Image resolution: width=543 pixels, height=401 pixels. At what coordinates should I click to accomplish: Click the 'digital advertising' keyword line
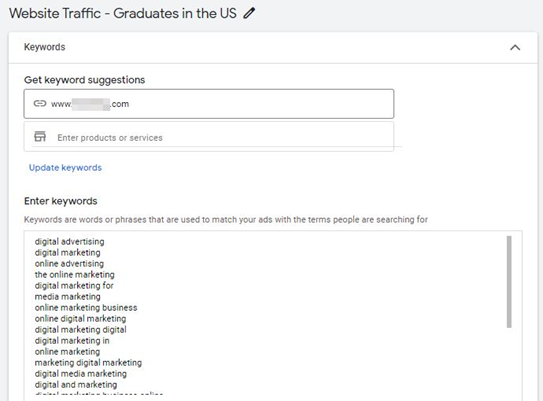pos(69,242)
